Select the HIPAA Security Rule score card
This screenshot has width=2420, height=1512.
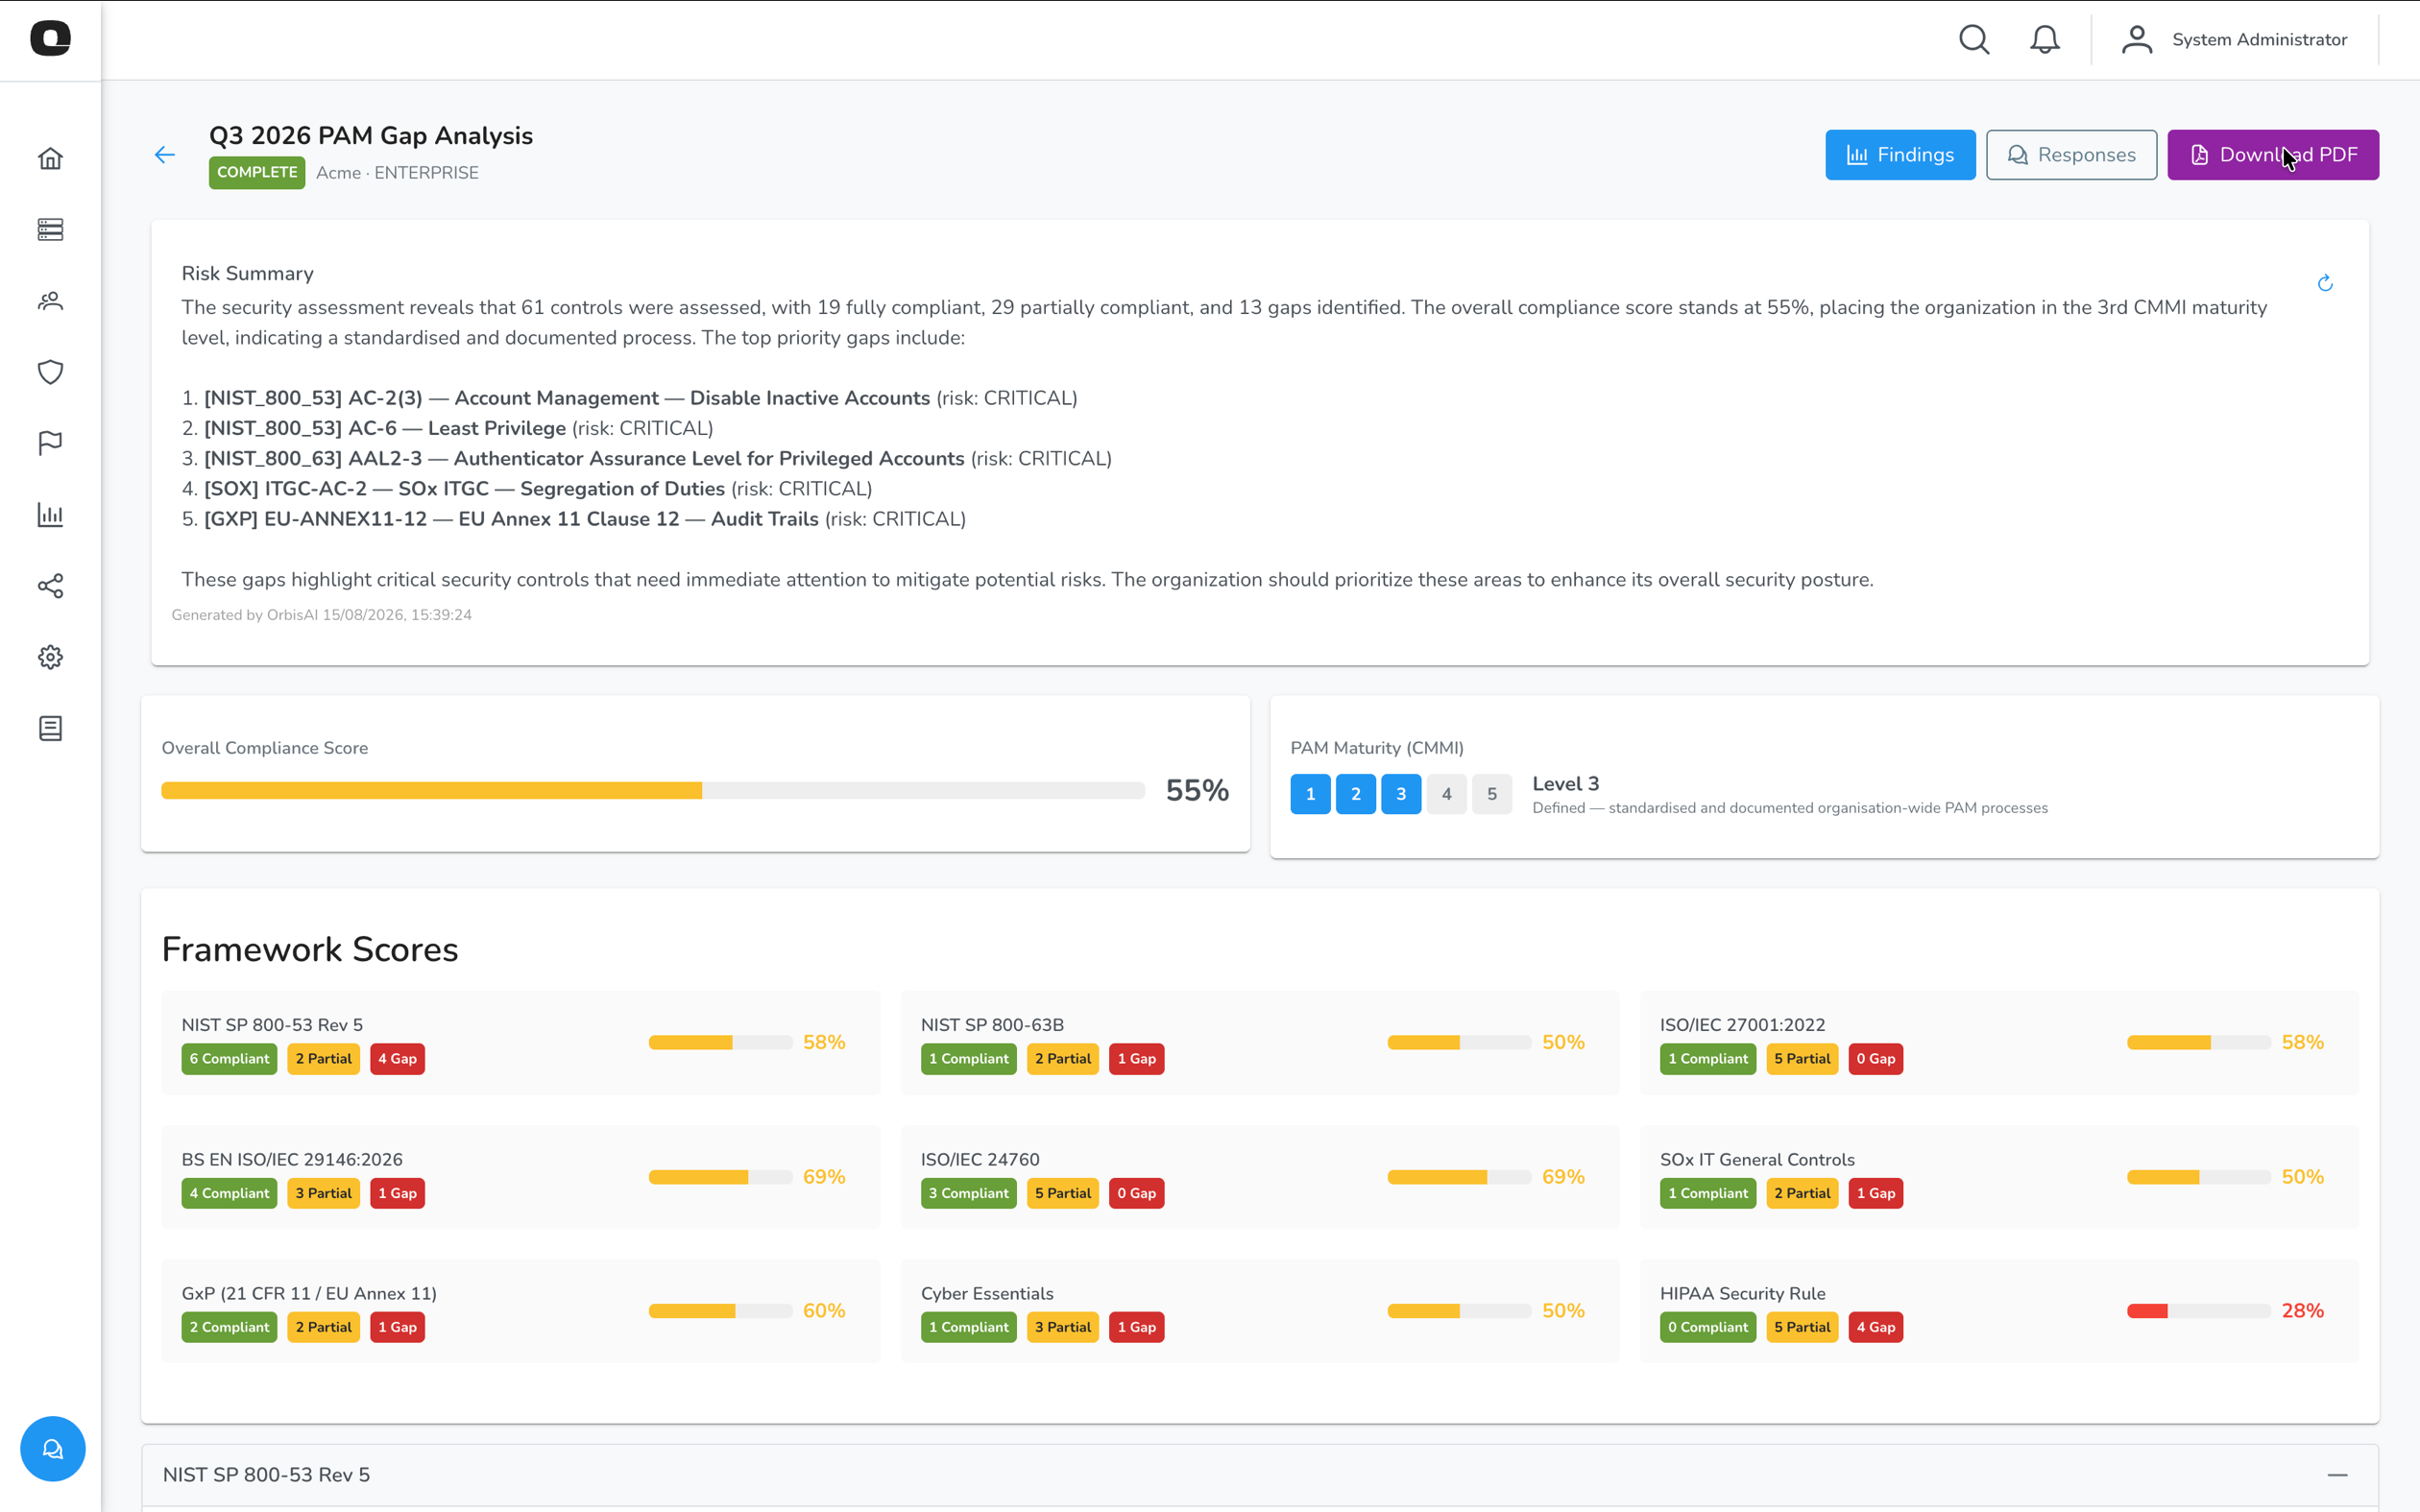[1998, 1310]
